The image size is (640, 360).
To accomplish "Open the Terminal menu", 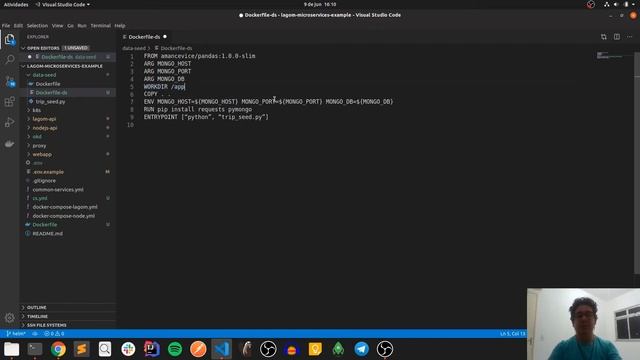I will 100,26.
